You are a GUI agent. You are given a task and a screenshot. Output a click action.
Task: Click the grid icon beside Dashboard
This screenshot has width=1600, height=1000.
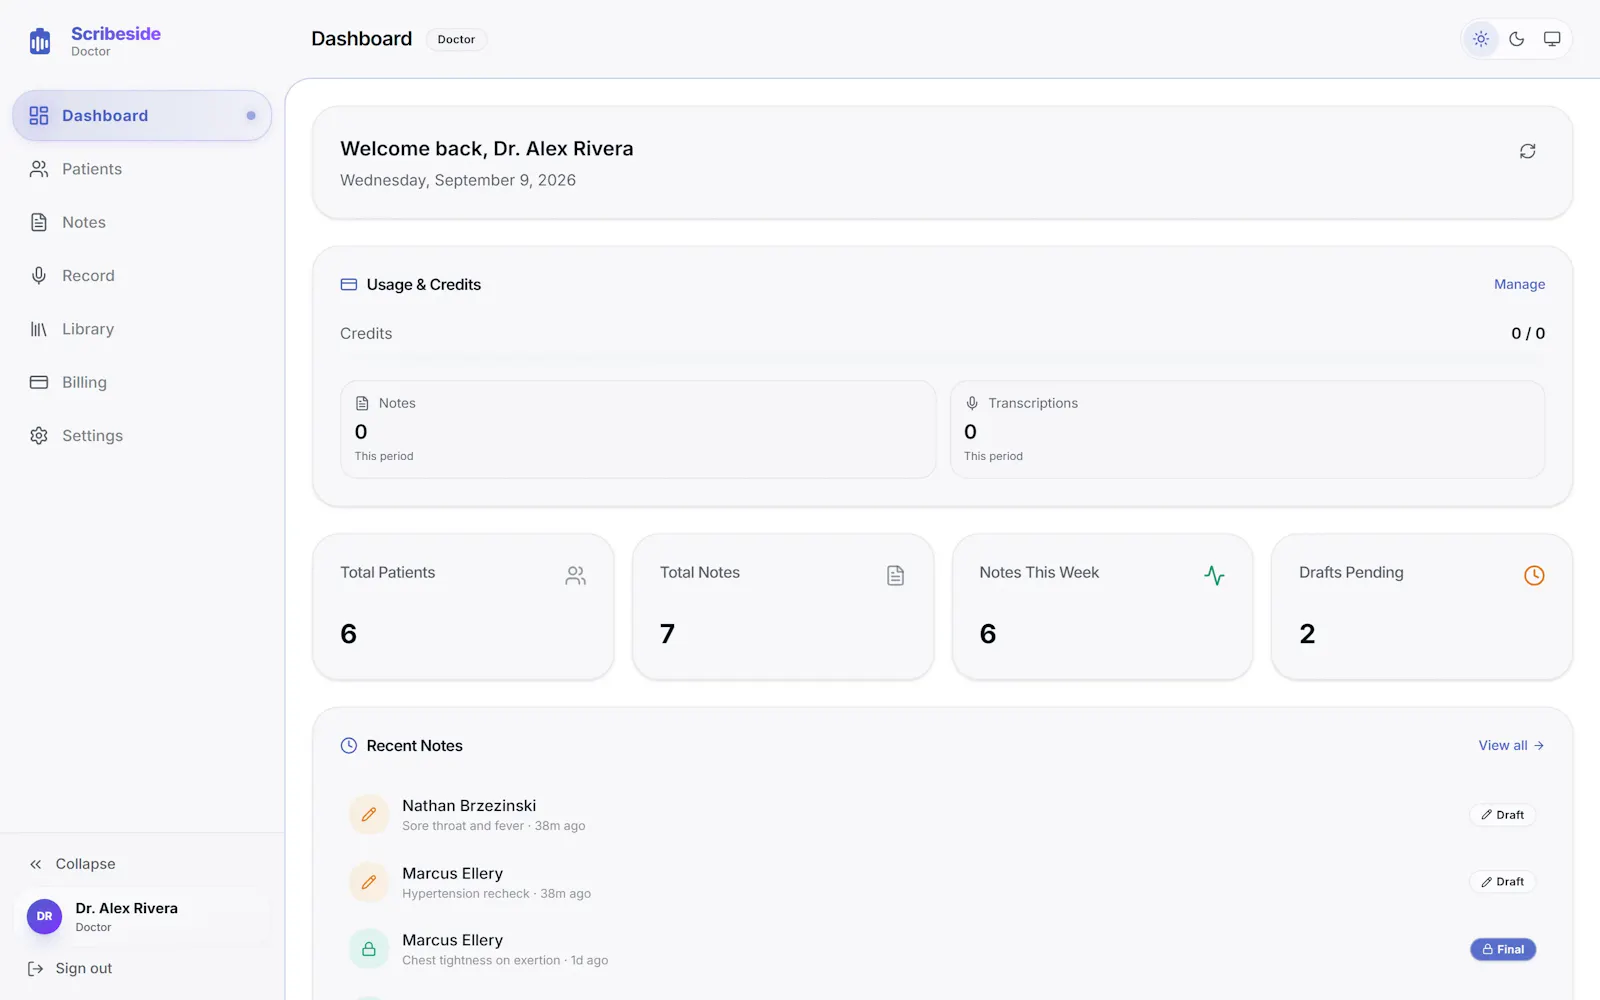click(39, 116)
